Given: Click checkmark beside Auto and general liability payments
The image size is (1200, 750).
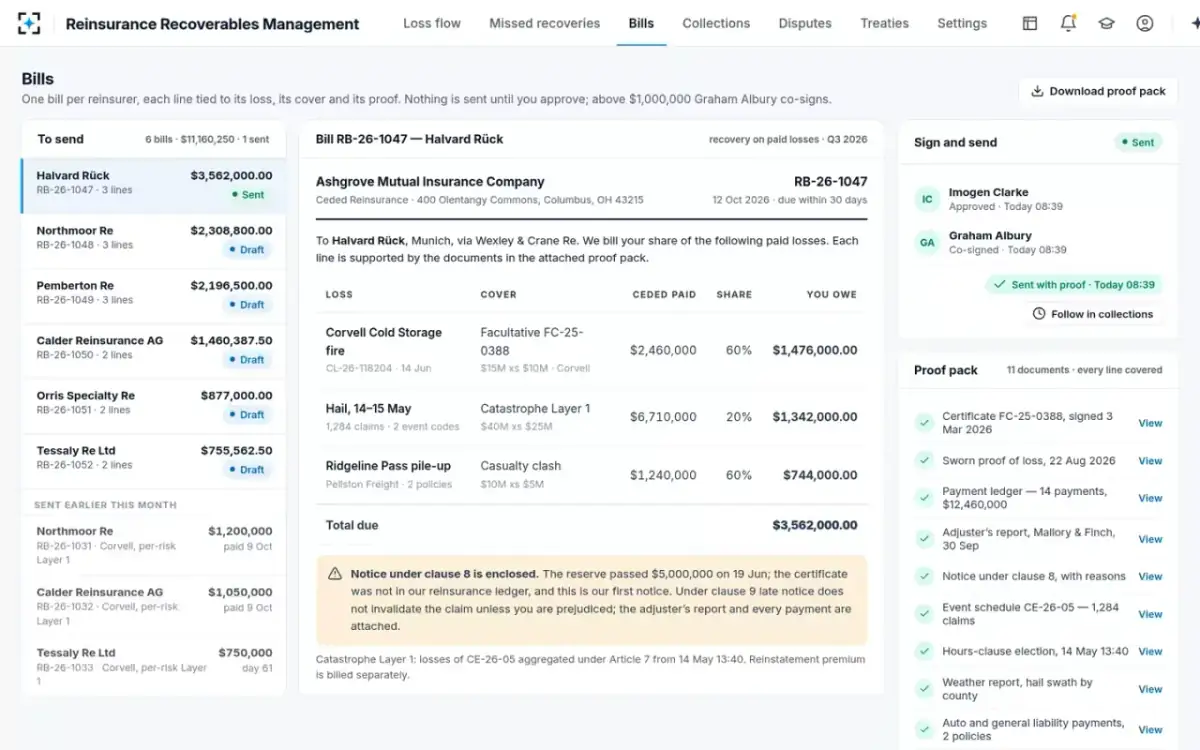Looking at the screenshot, I should point(924,729).
